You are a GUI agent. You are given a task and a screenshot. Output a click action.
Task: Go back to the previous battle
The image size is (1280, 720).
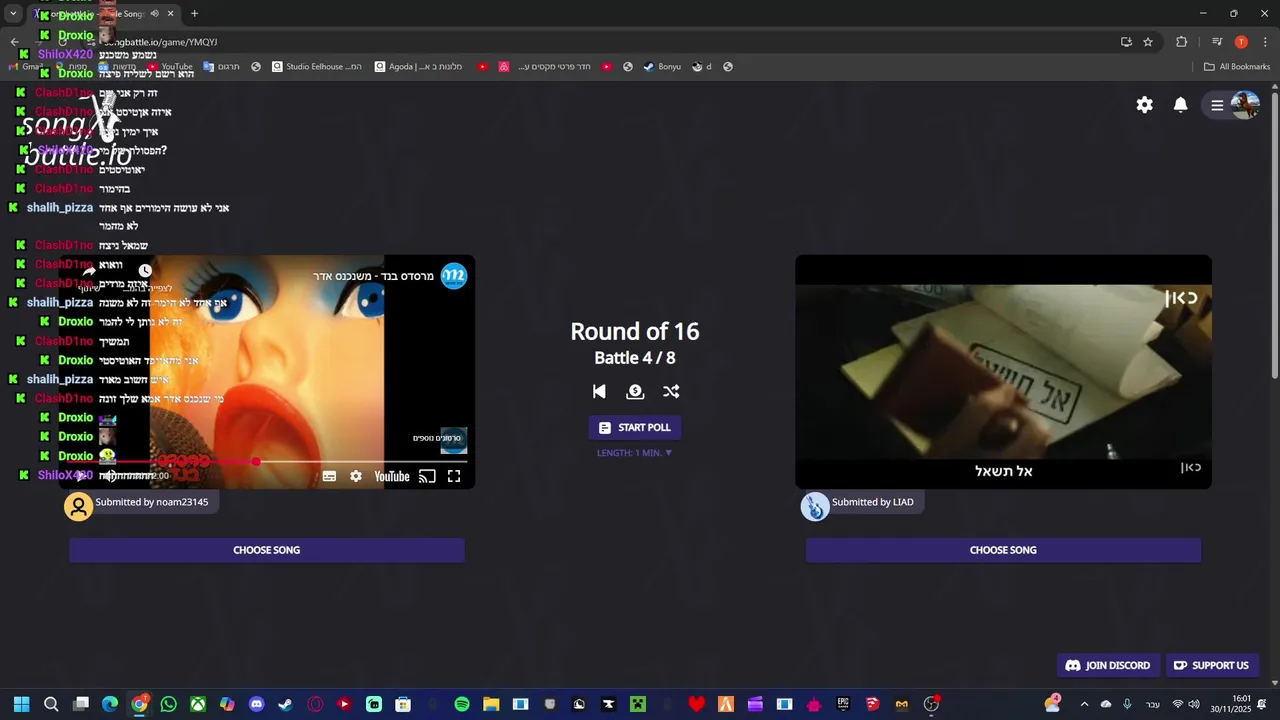(599, 392)
